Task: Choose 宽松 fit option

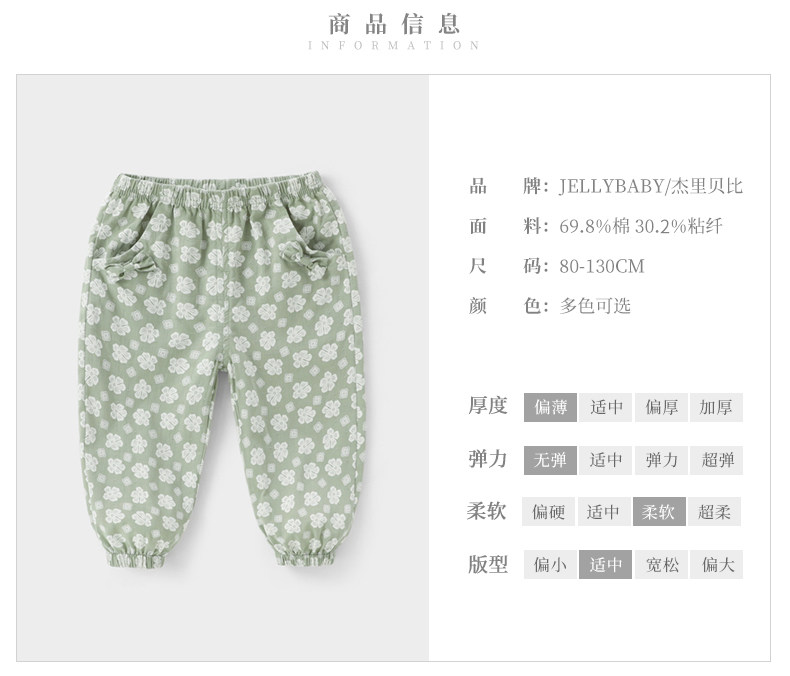Action: tap(661, 564)
